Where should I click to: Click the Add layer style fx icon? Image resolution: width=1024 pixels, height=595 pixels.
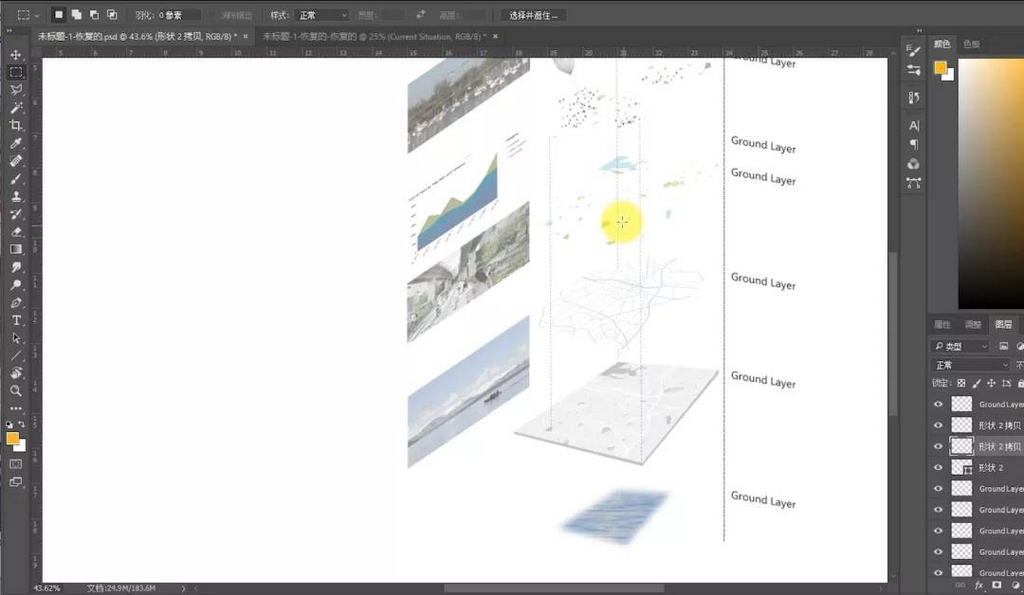coord(979,585)
